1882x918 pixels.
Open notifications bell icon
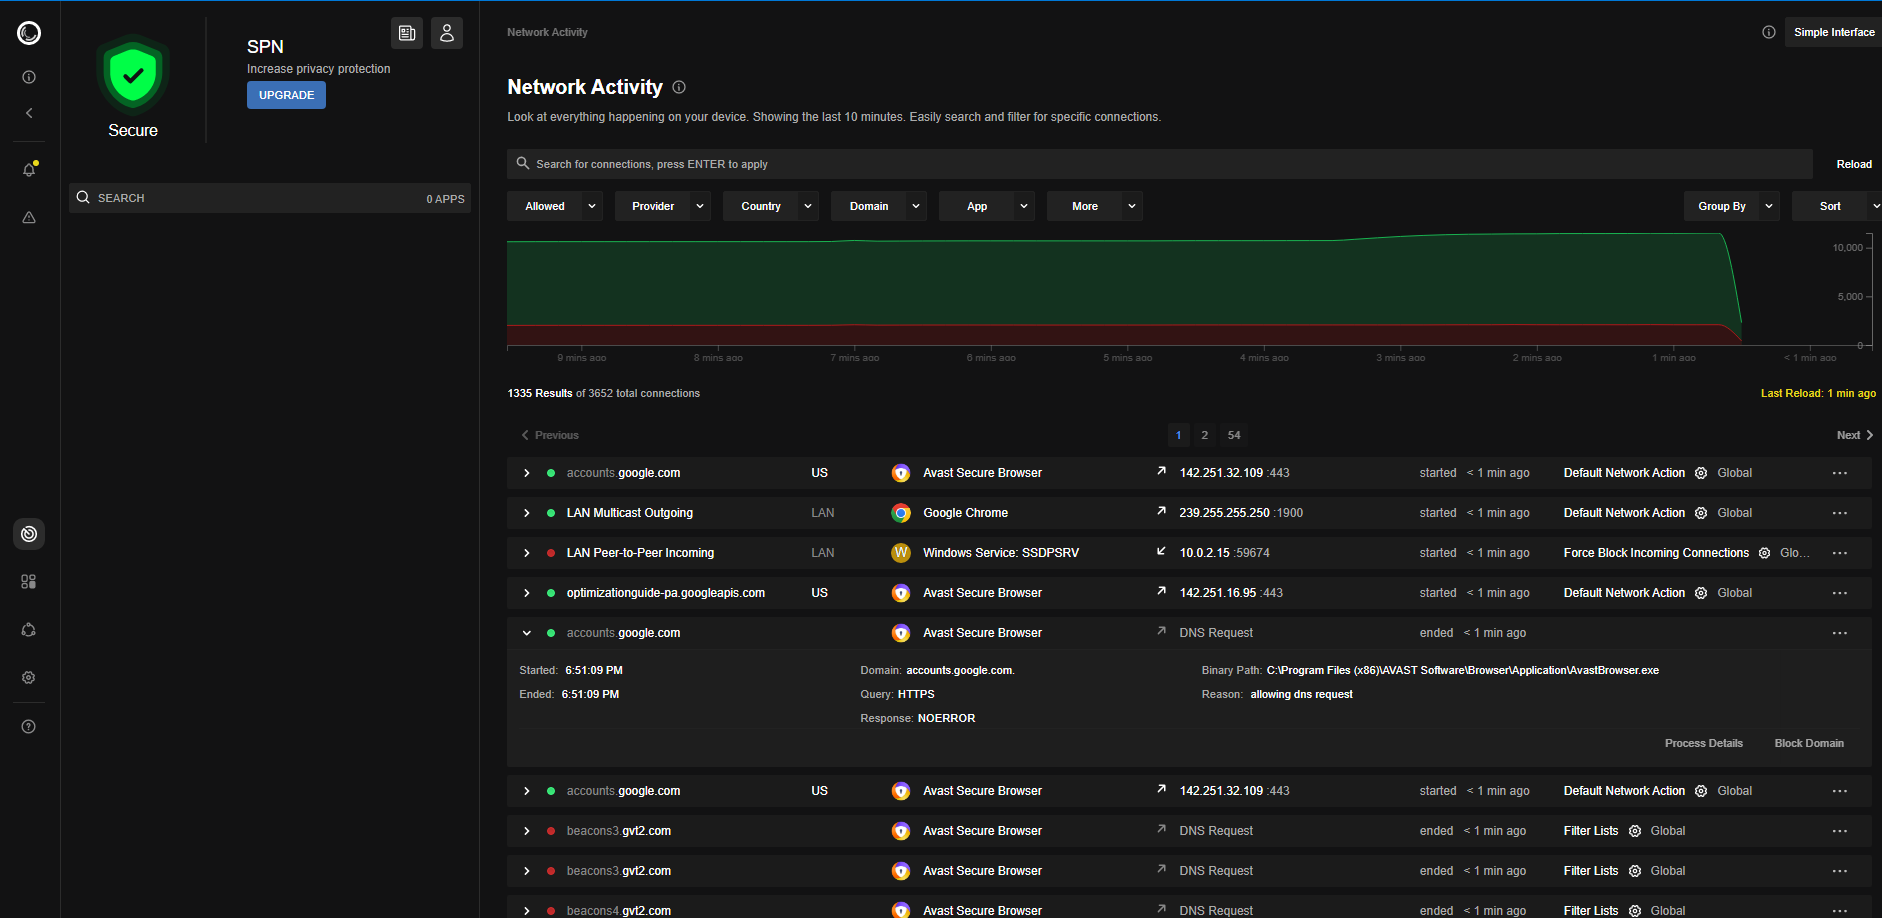[29, 169]
